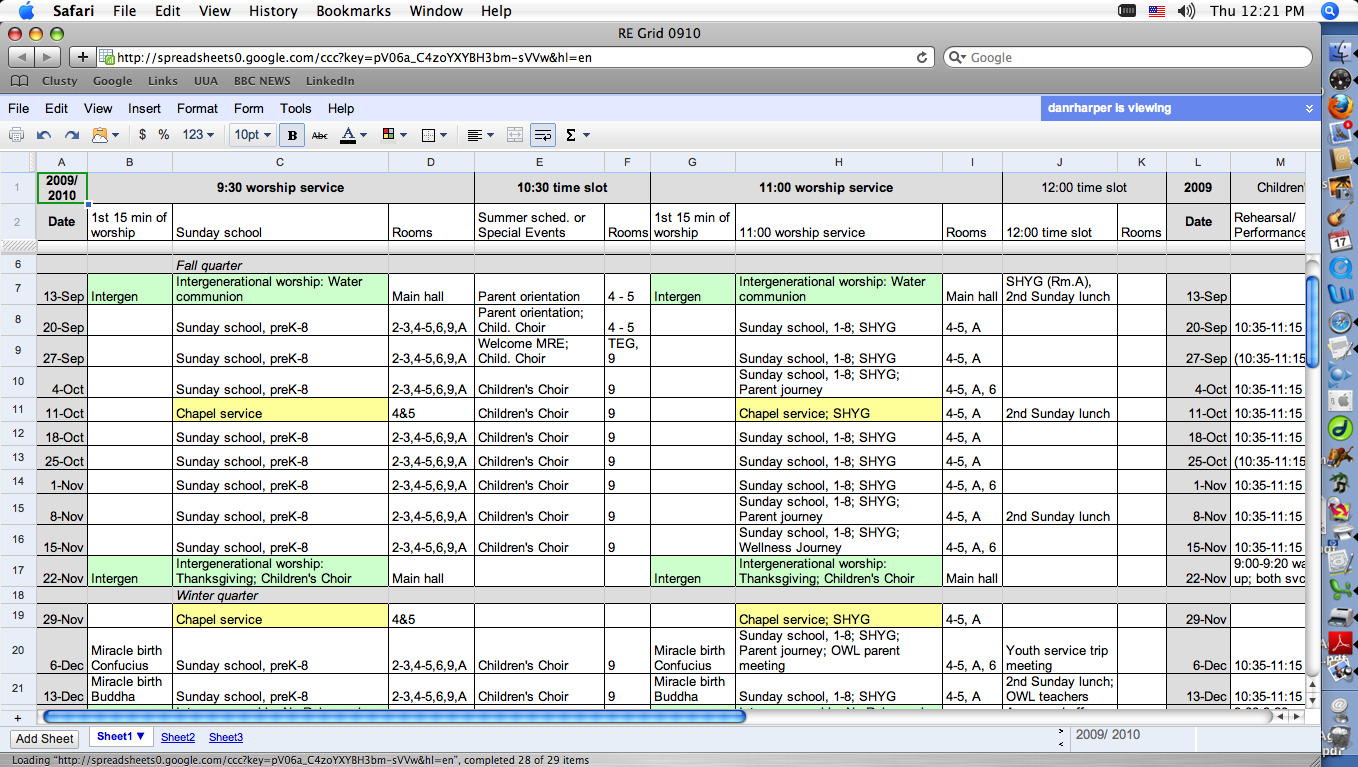Redo the last undone action
1358x767 pixels.
[71, 135]
